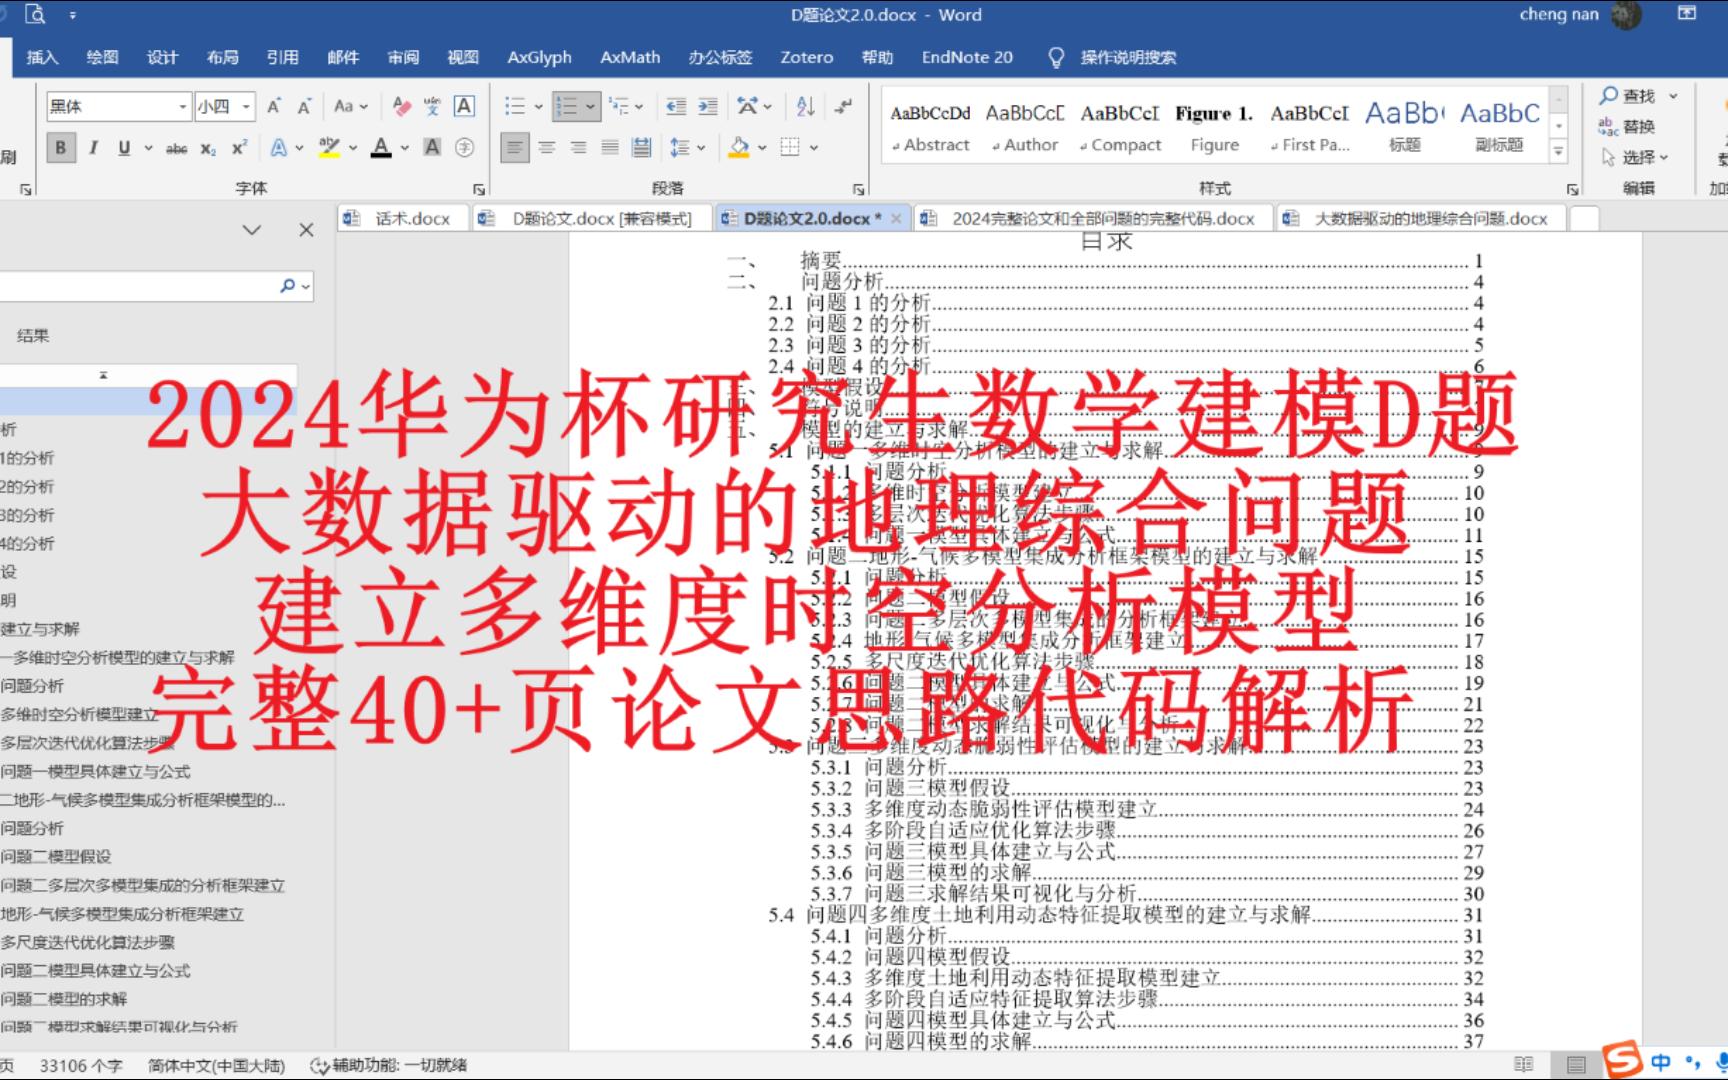Viewport: 1728px width, 1080px height.
Task: Clear all formatting with the eraser icon
Action: [402, 106]
